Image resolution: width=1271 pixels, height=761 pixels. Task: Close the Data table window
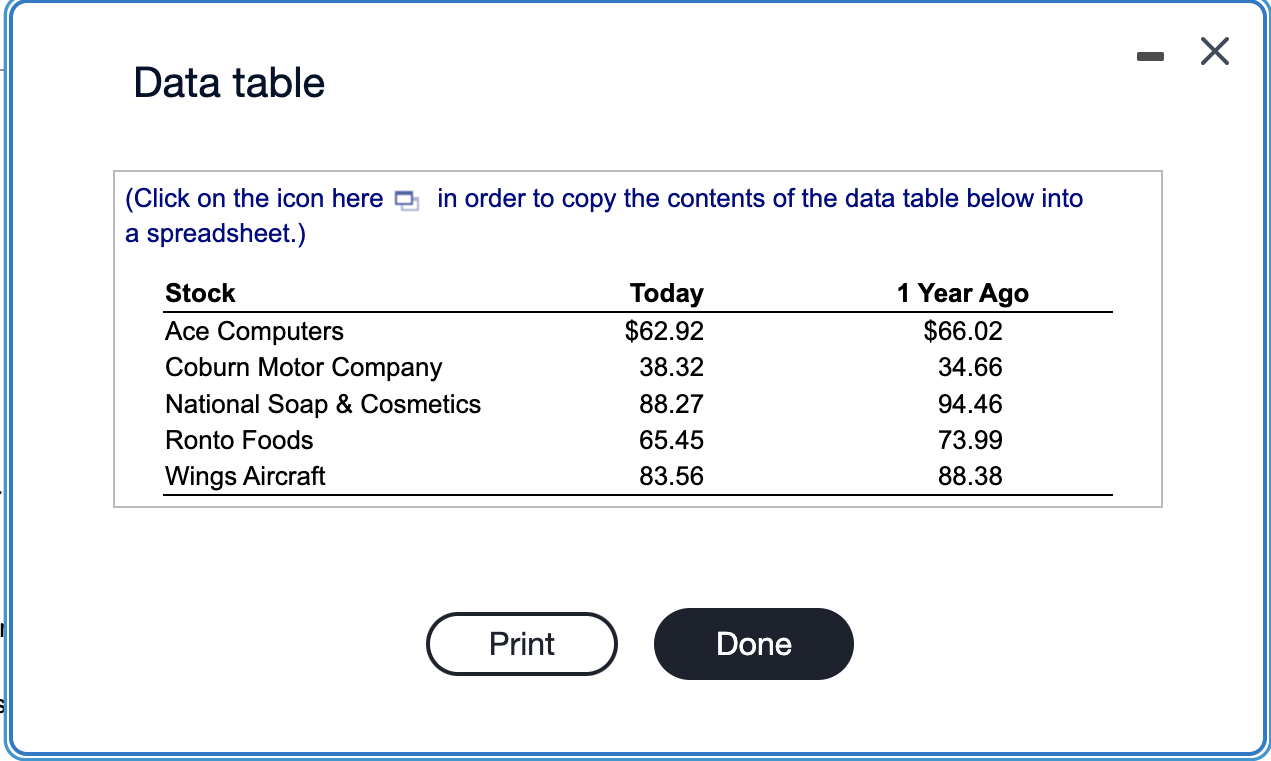coord(1214,51)
